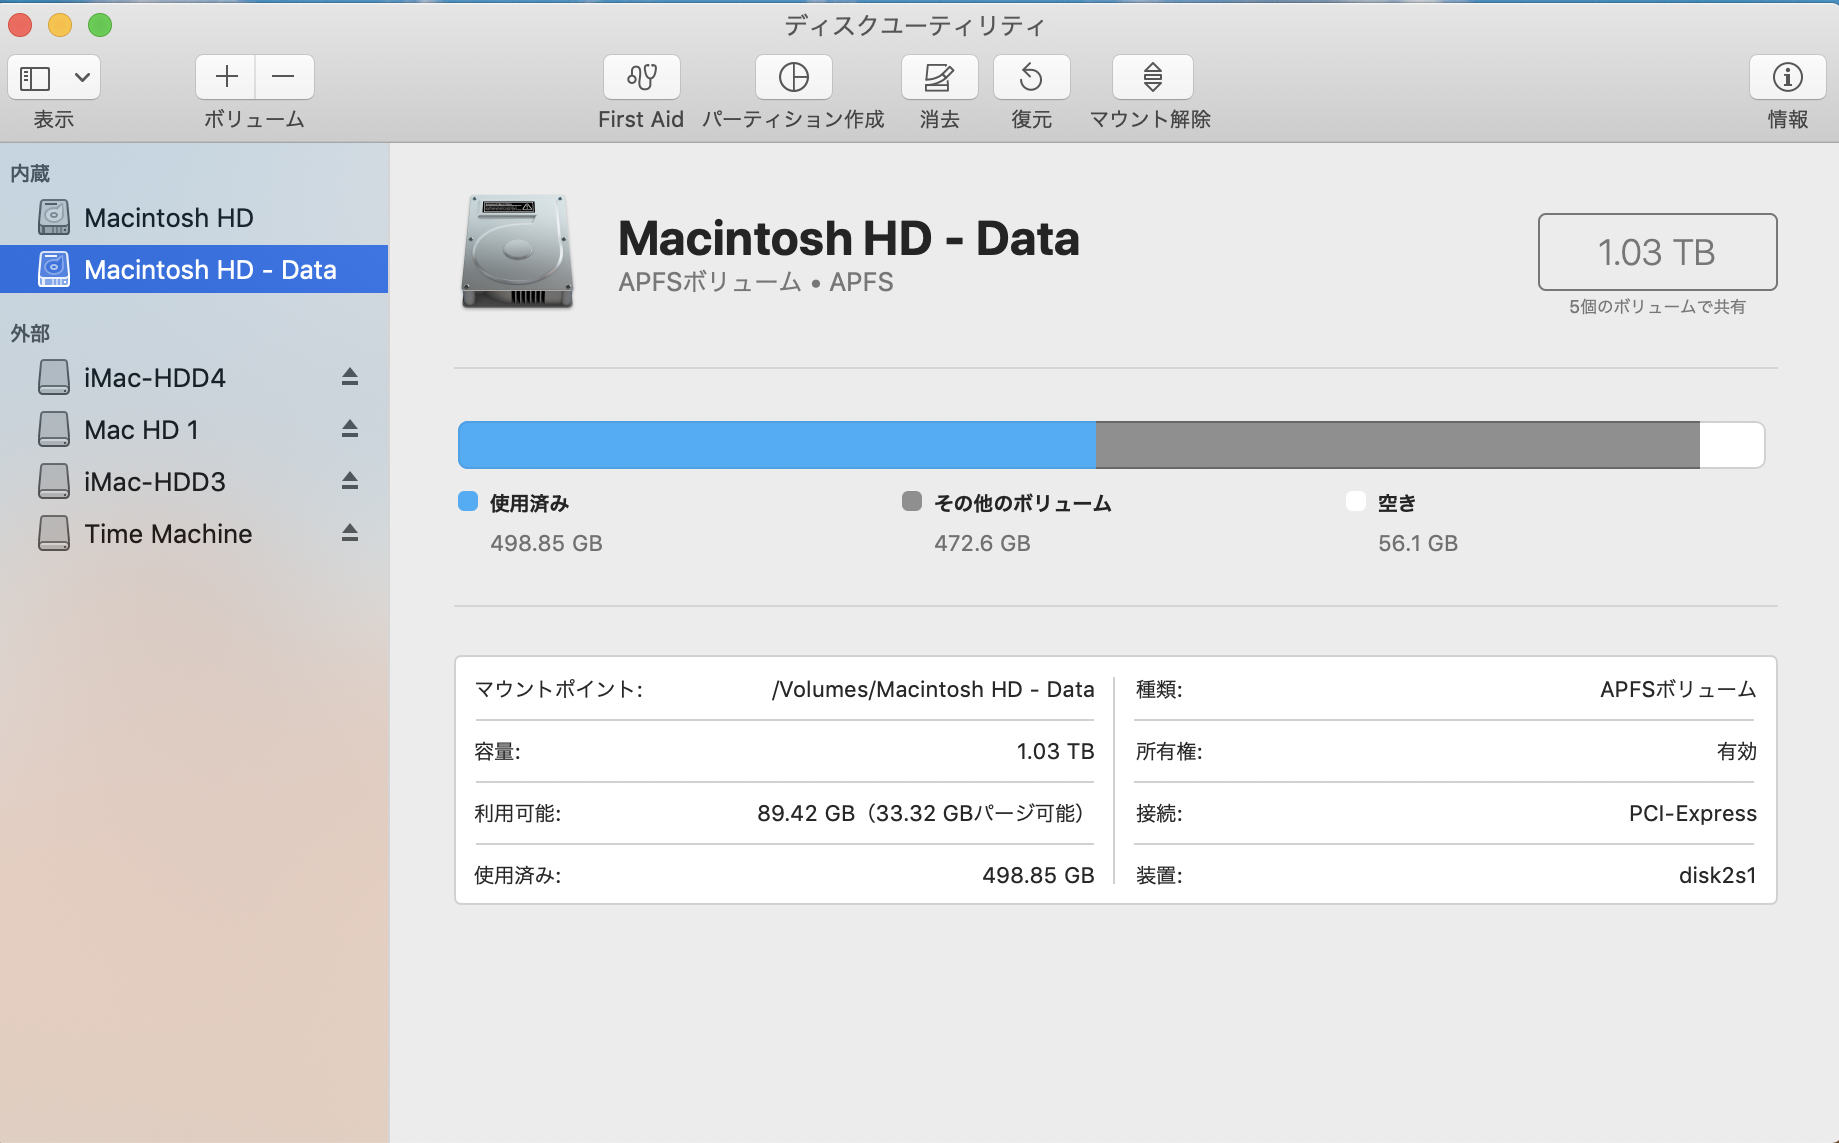Add a volume with the plus button

(226, 77)
